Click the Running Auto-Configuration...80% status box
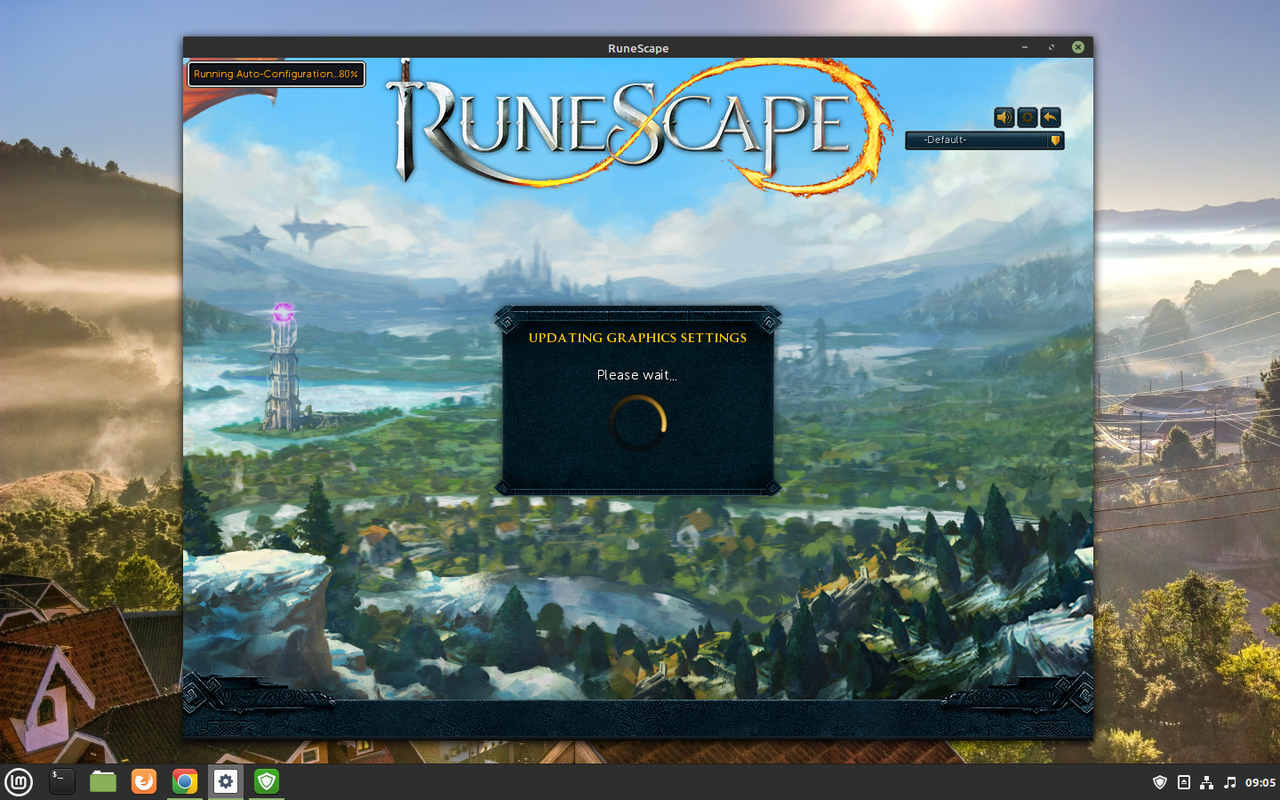Screen dimensions: 1280x800 (x=276, y=74)
